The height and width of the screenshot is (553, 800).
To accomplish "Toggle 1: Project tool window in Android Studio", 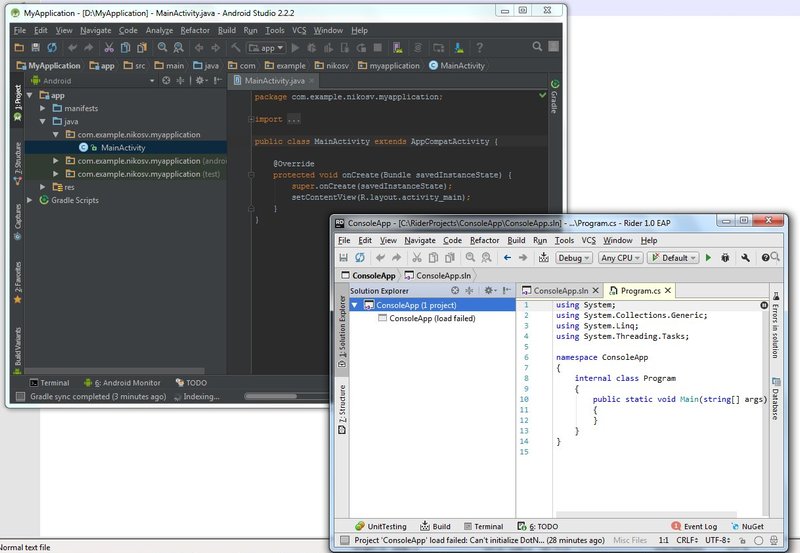I will coord(18,103).
